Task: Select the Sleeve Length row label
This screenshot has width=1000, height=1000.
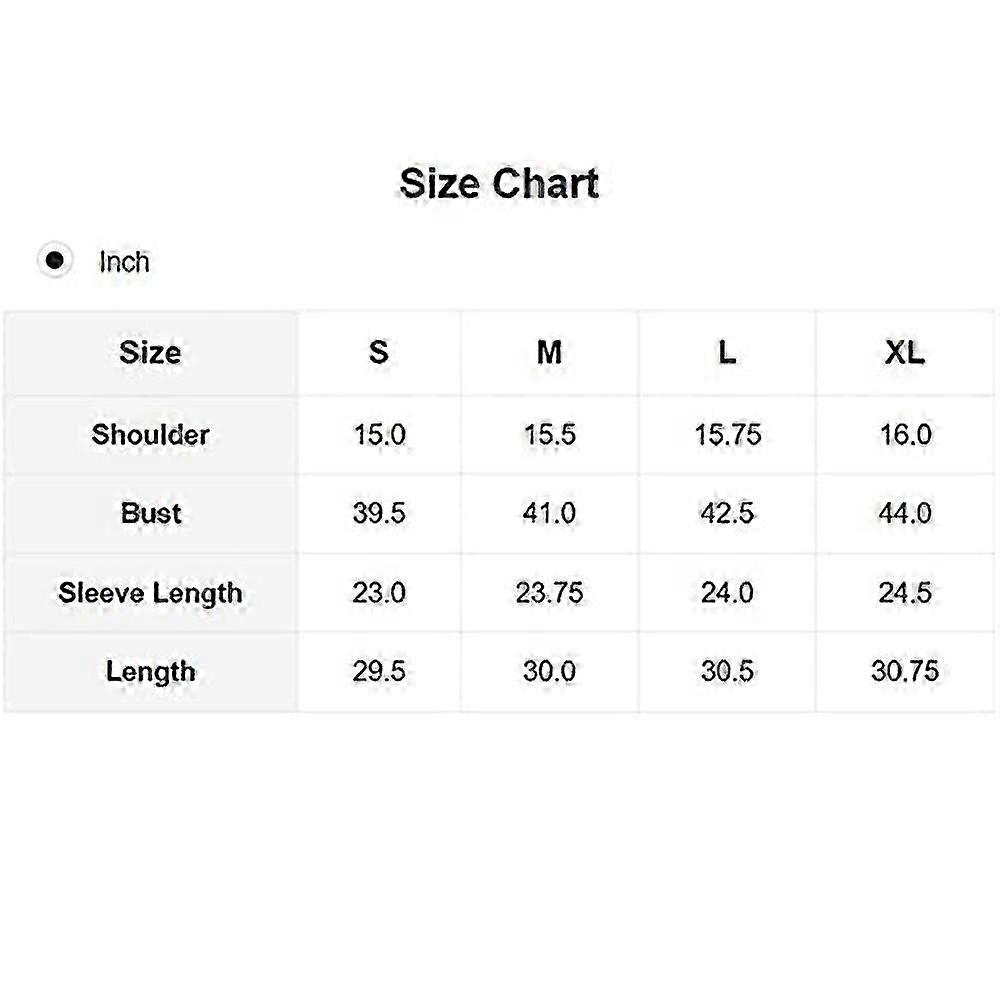Action: (151, 593)
